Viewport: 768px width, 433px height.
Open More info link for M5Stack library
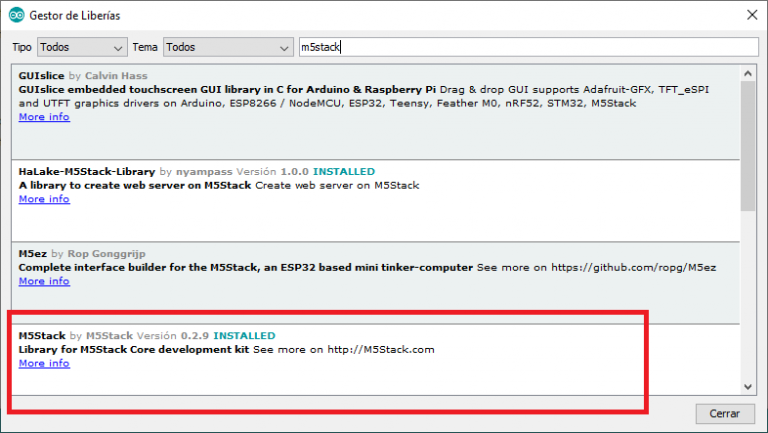pyautogui.click(x=44, y=363)
